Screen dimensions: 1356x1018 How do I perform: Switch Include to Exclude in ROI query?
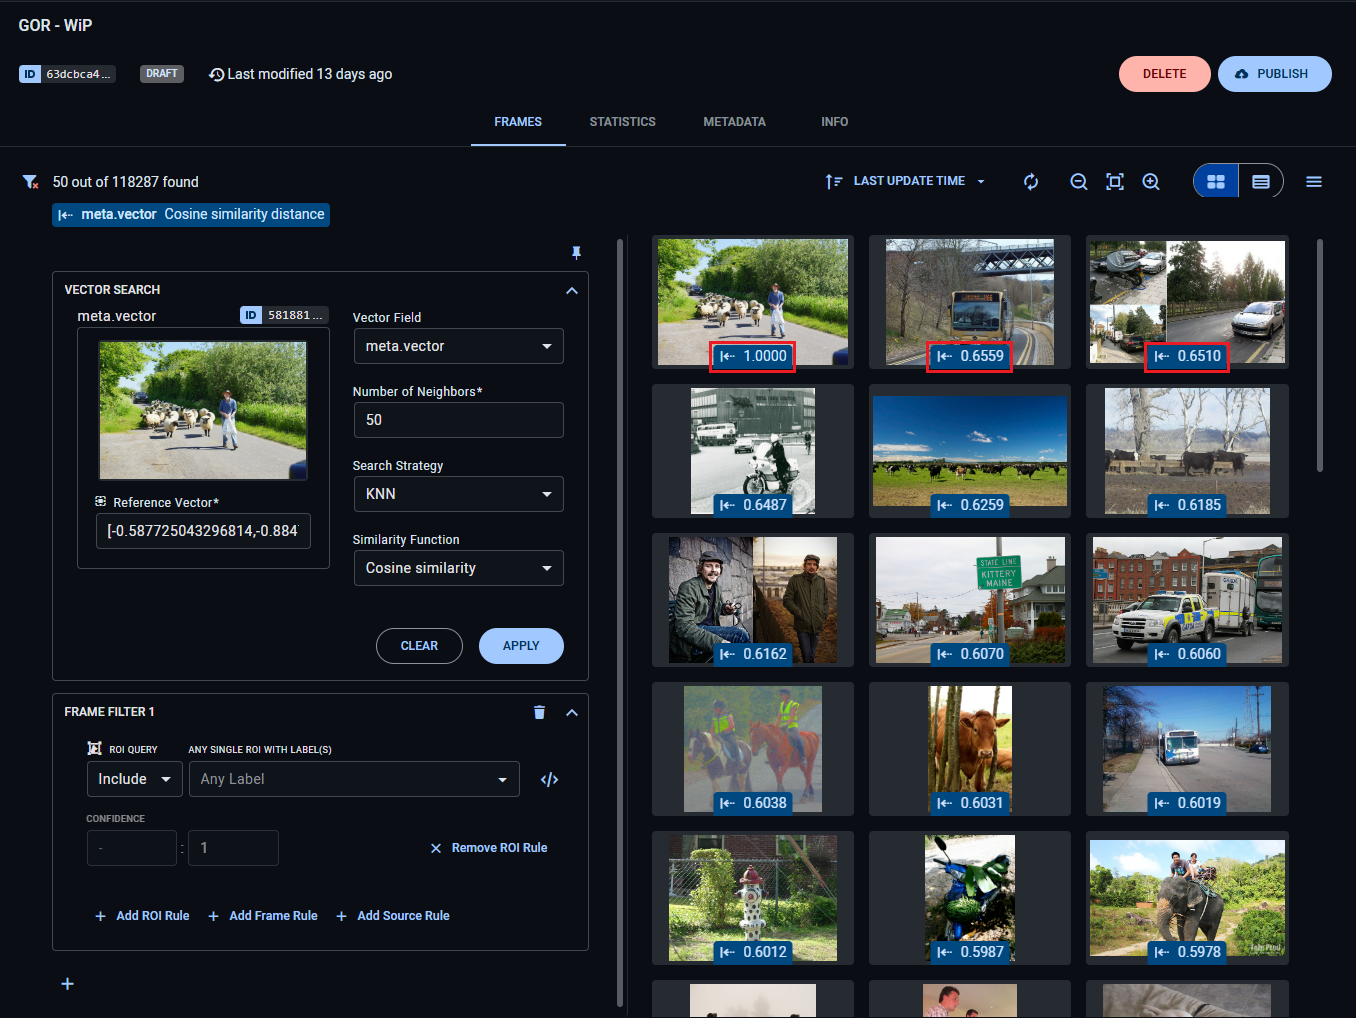click(x=134, y=779)
